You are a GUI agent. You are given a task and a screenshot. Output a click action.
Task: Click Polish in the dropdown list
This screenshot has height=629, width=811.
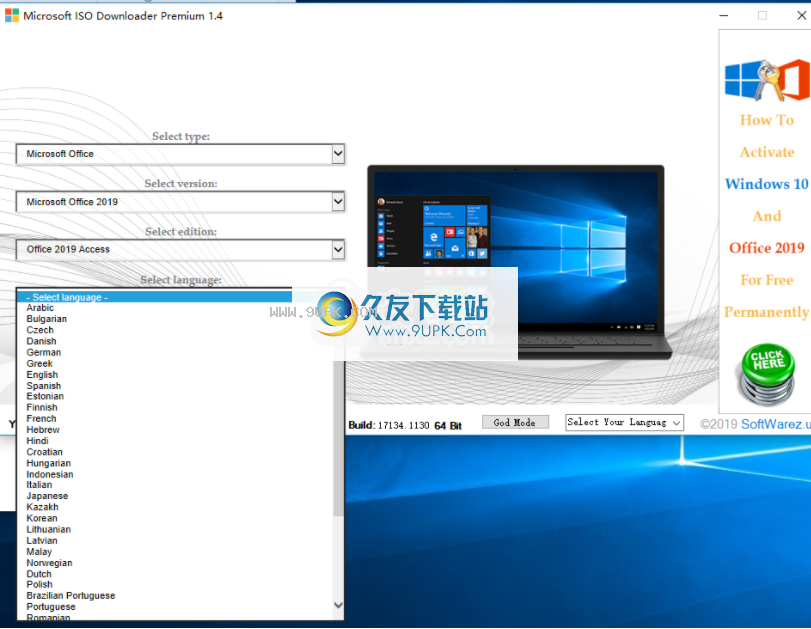click(x=39, y=585)
